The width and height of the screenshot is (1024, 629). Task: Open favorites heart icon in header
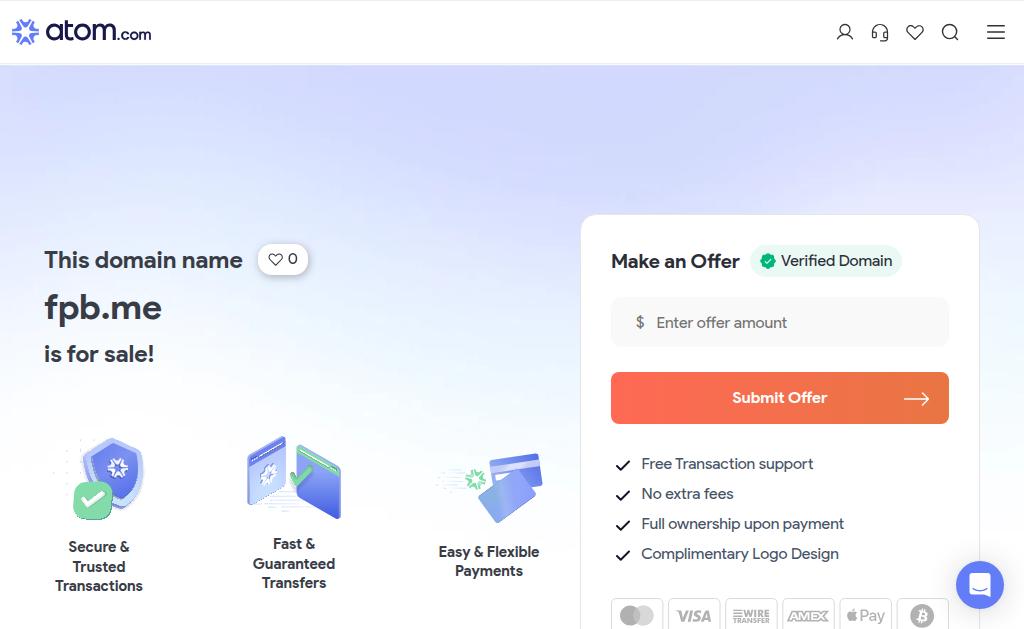point(915,32)
